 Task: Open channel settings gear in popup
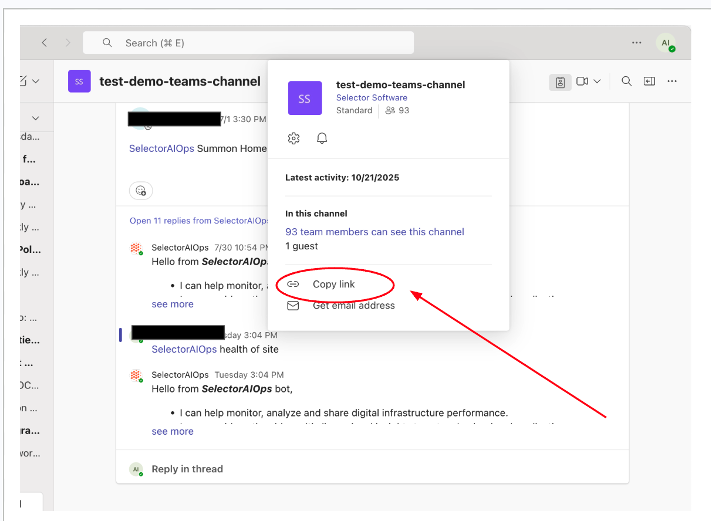[x=294, y=138]
